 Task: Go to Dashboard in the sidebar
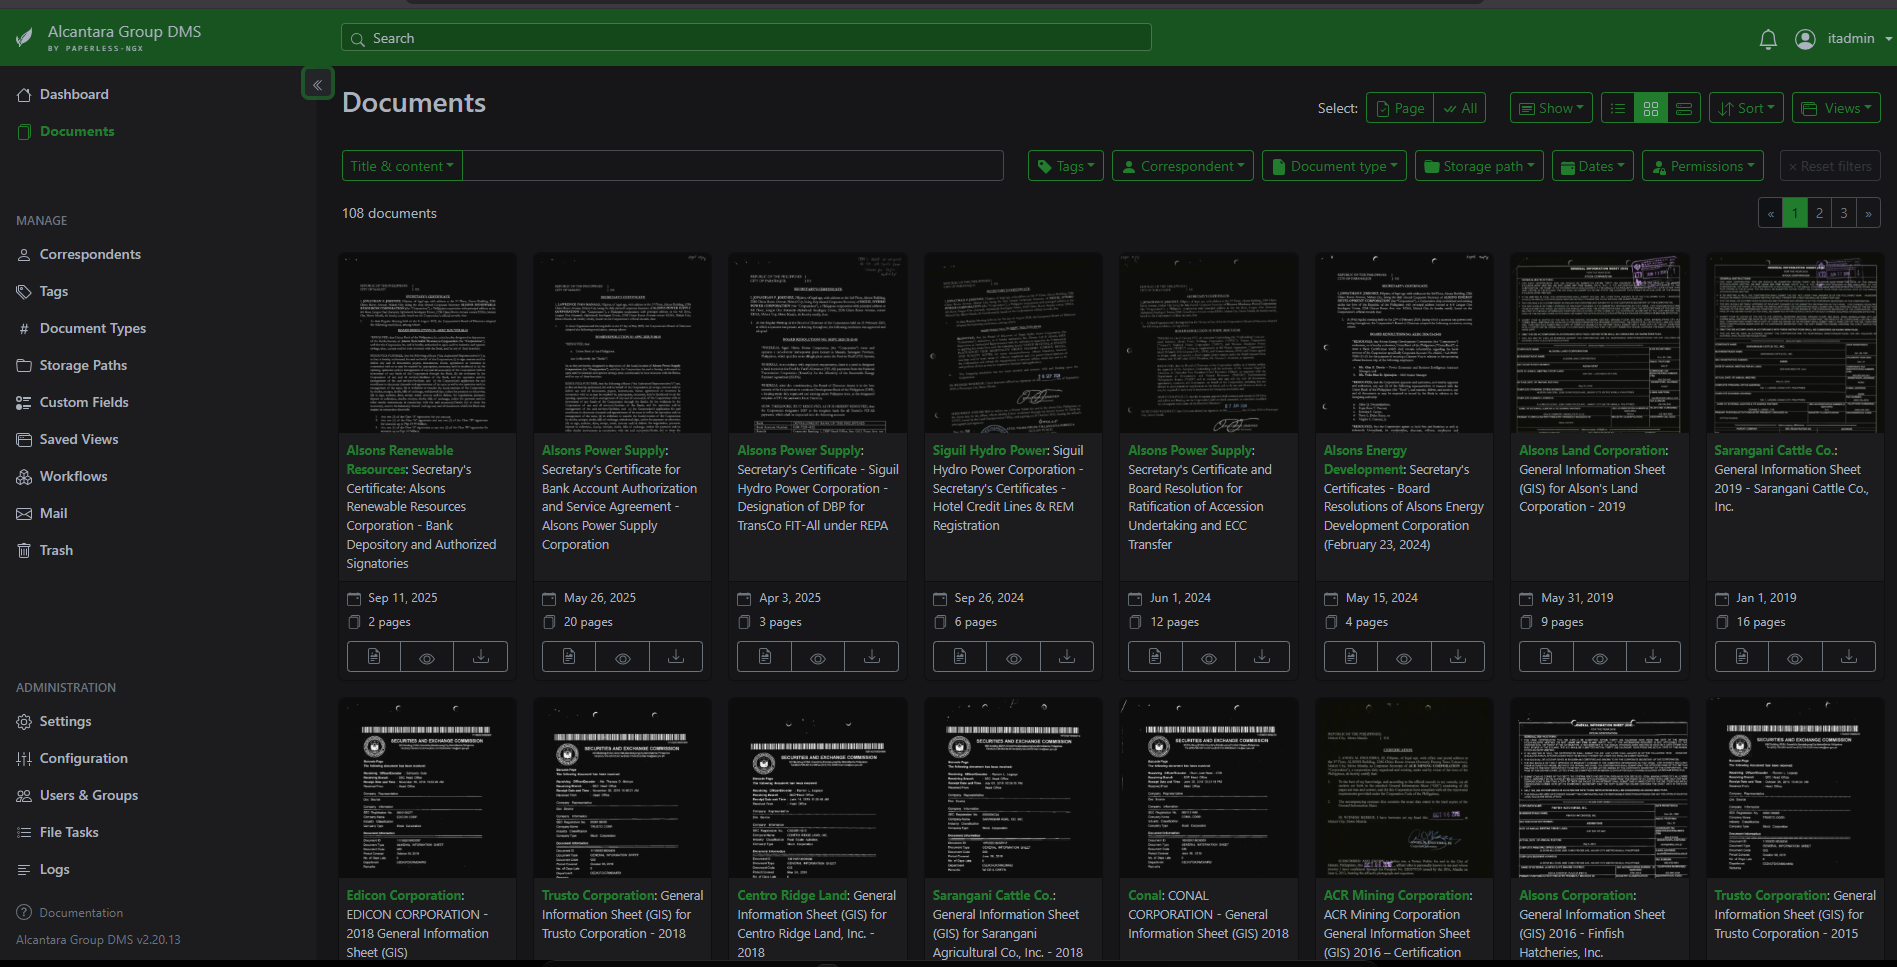pos(74,94)
